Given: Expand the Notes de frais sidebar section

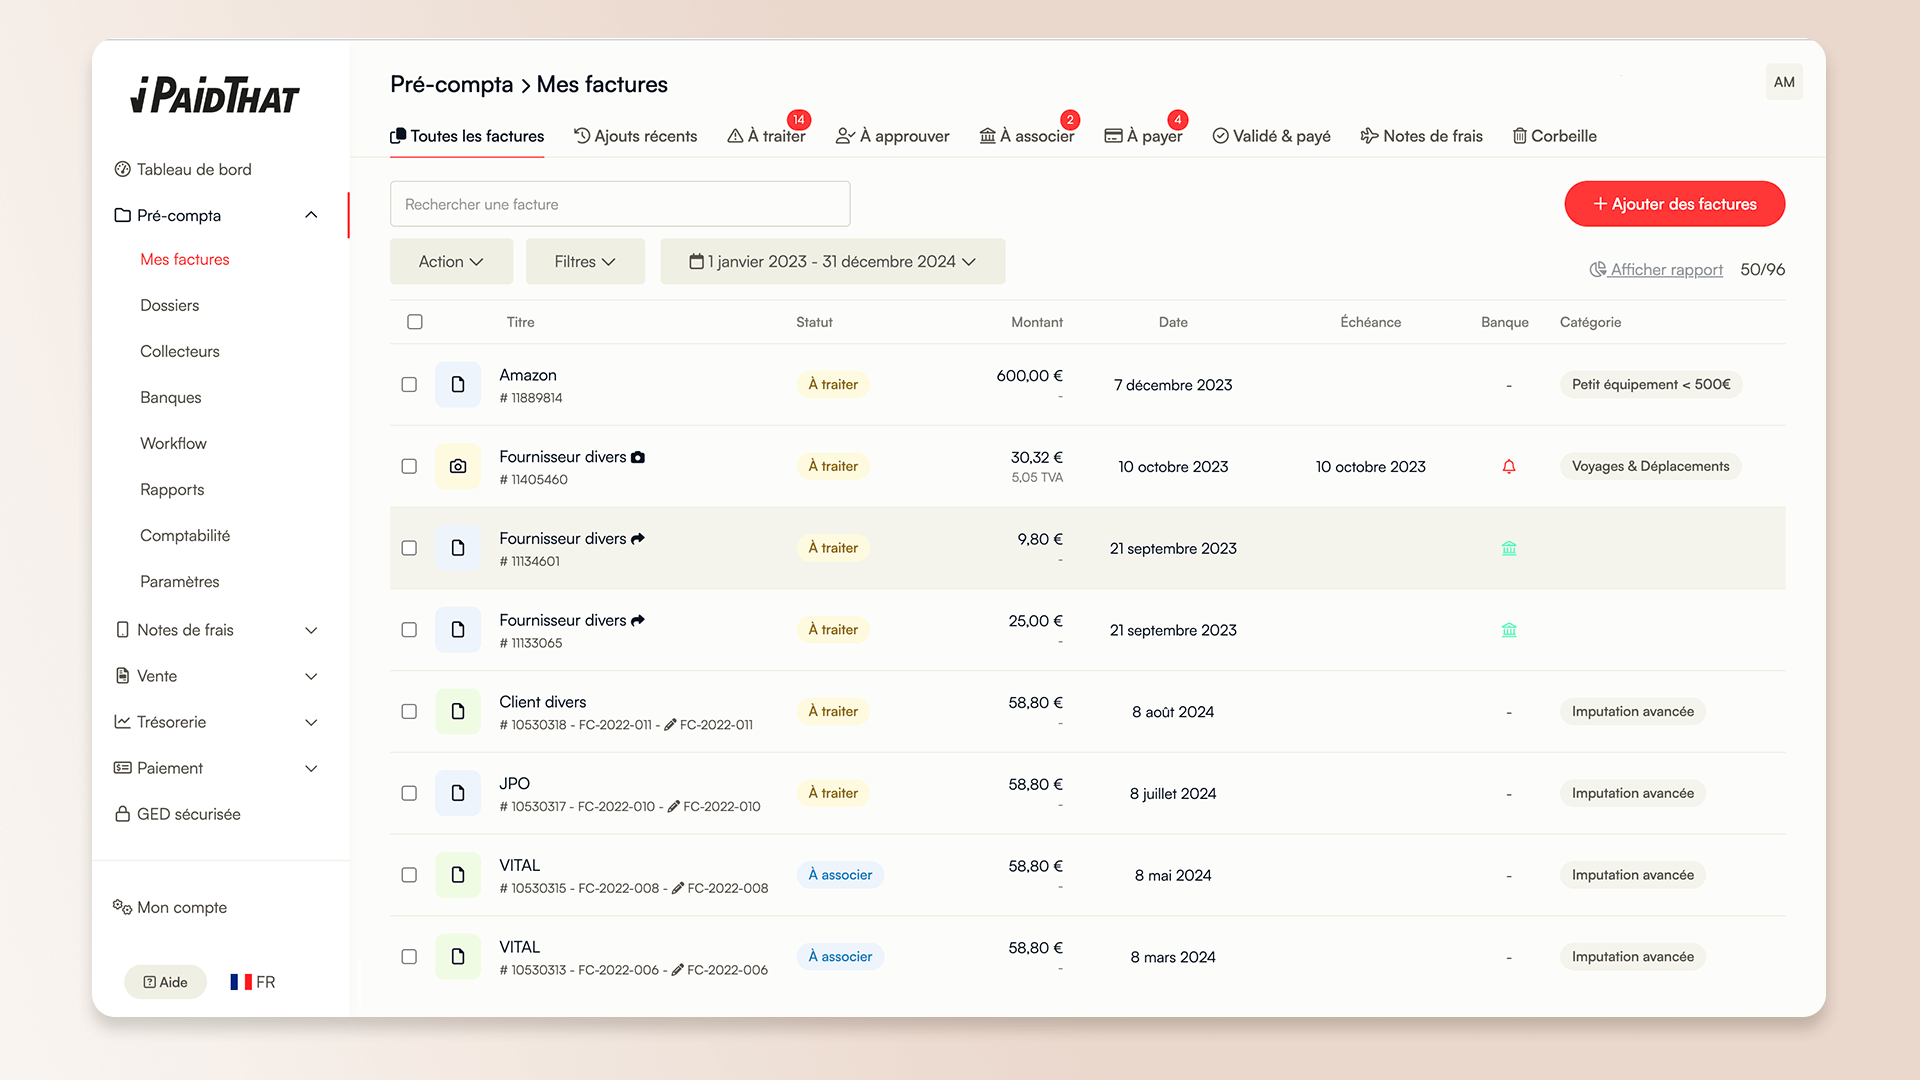Looking at the screenshot, I should (311, 630).
